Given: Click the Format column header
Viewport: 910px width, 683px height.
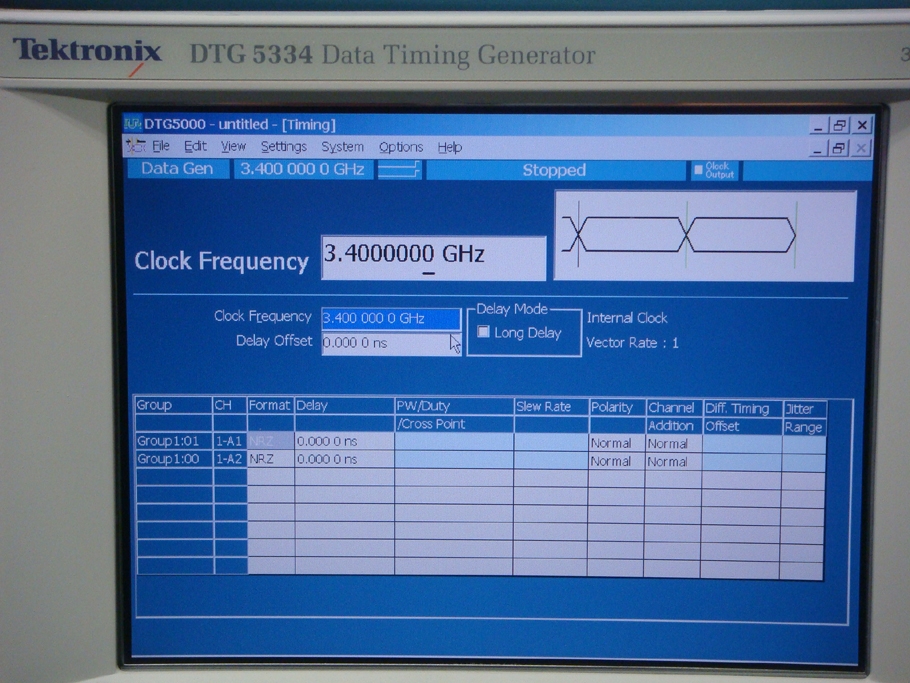Looking at the screenshot, I should pyautogui.click(x=270, y=405).
